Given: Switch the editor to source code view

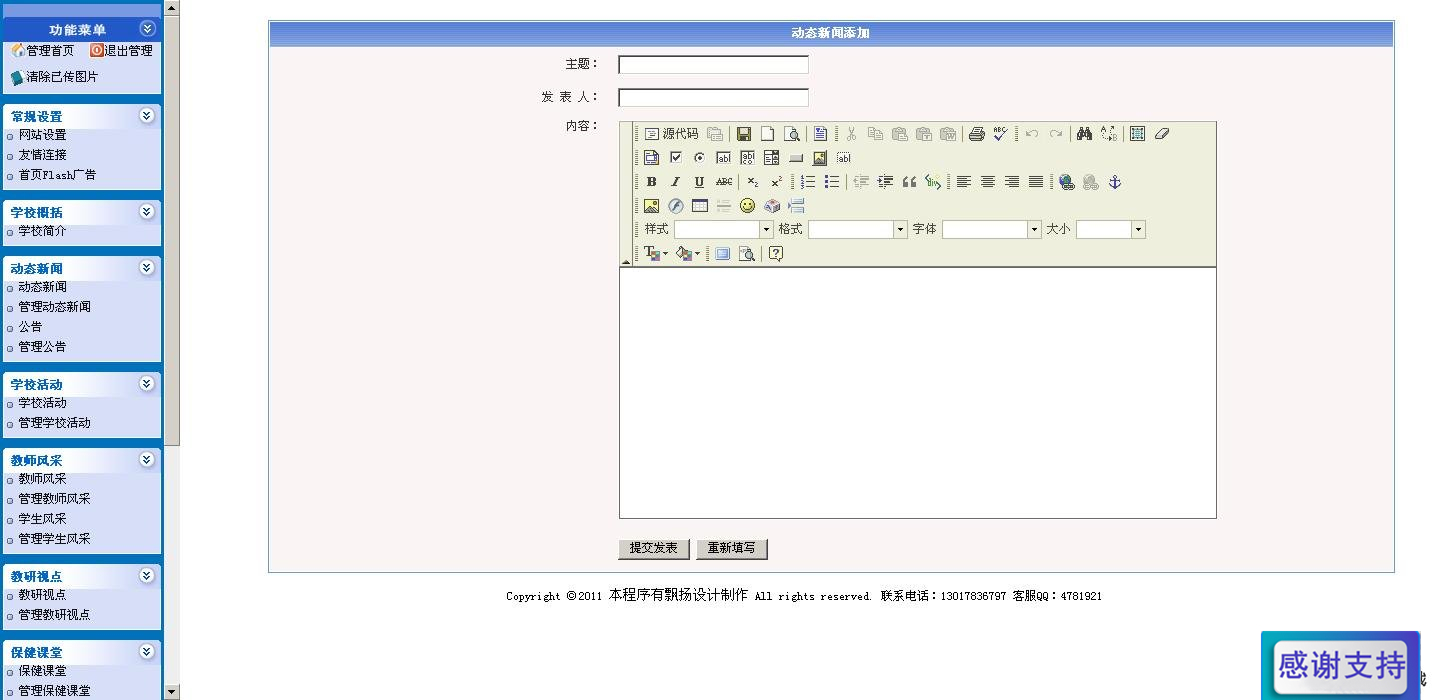Looking at the screenshot, I should (x=671, y=134).
